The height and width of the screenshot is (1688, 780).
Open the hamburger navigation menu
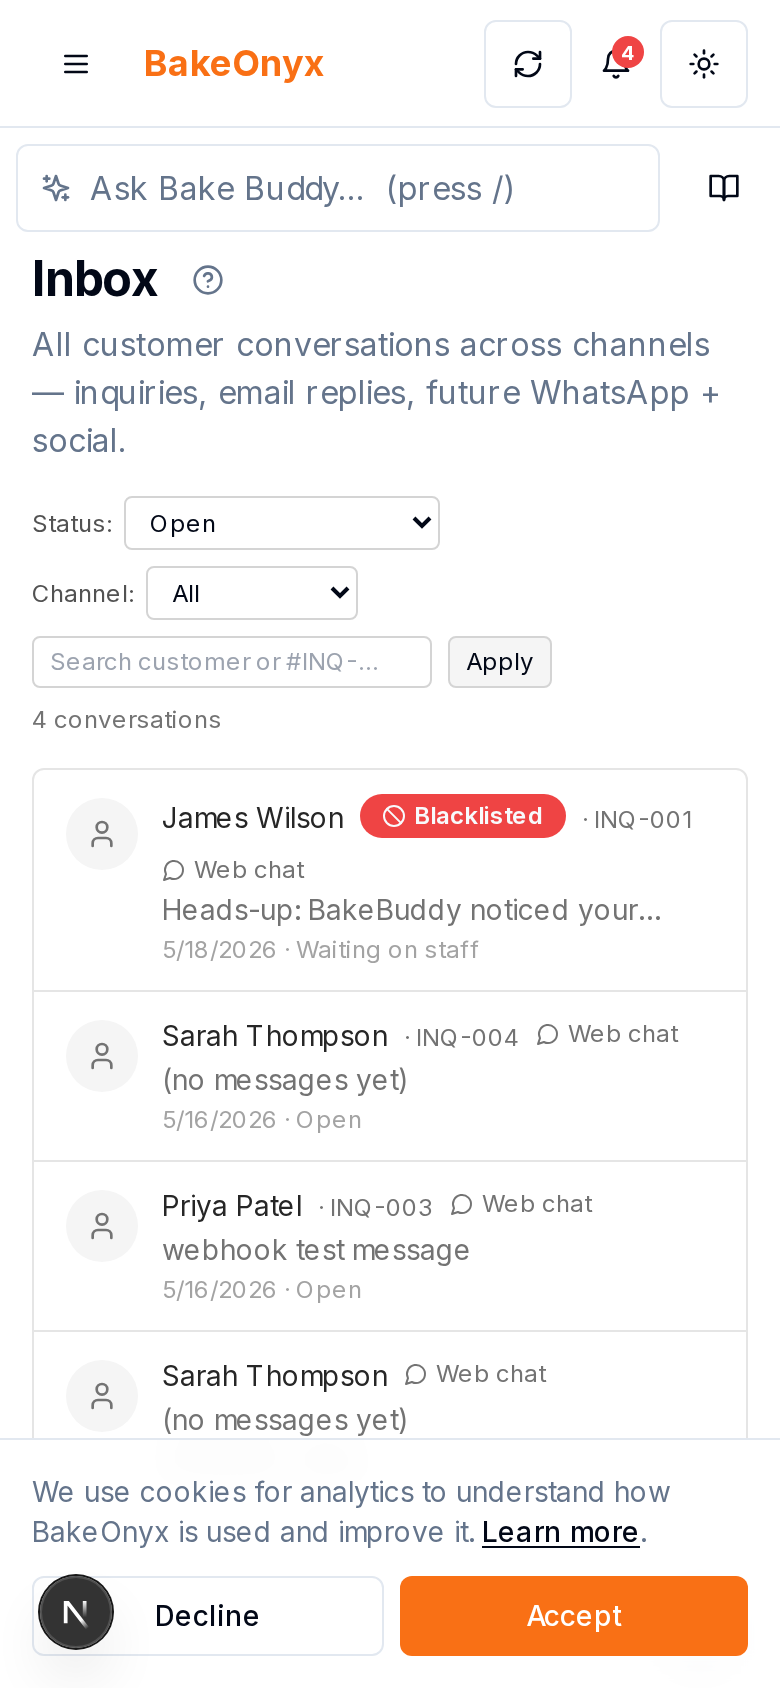tap(76, 64)
